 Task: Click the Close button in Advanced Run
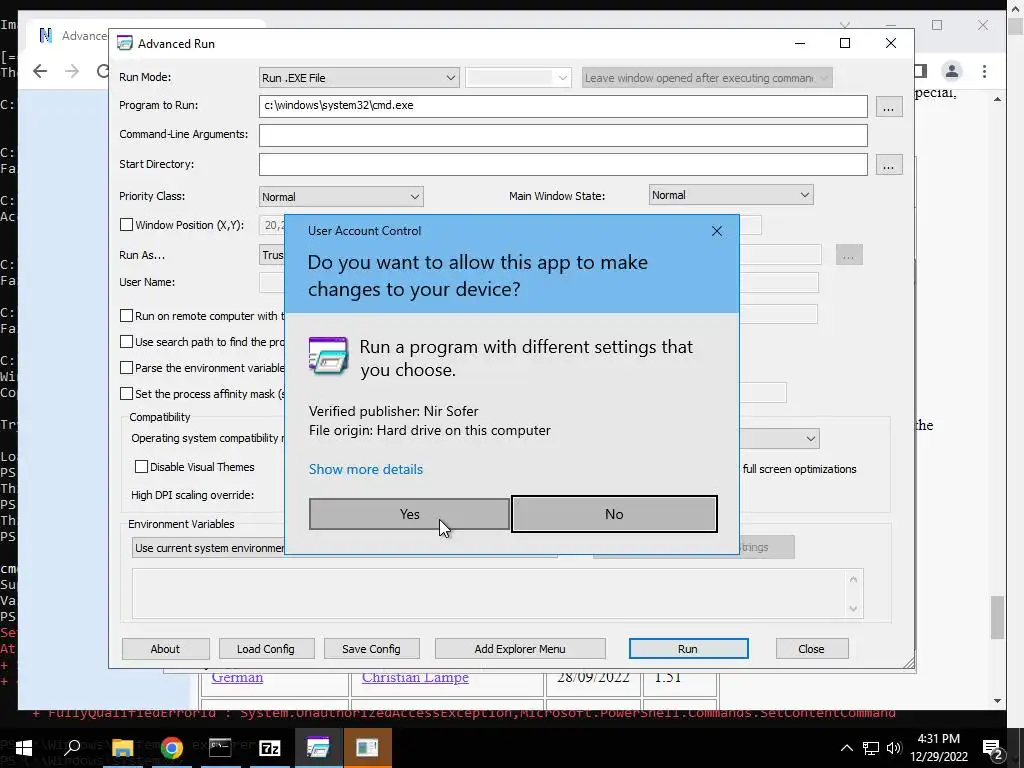coord(811,649)
